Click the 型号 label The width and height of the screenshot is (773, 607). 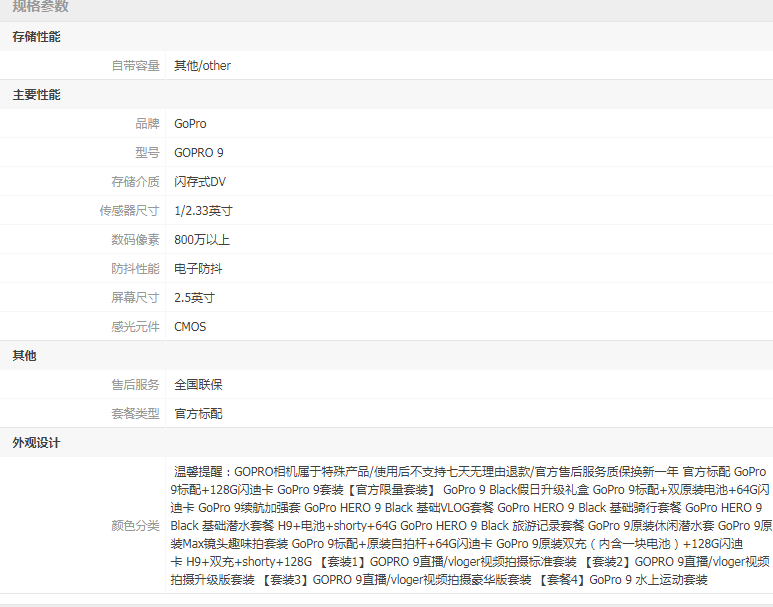[x=147, y=153]
